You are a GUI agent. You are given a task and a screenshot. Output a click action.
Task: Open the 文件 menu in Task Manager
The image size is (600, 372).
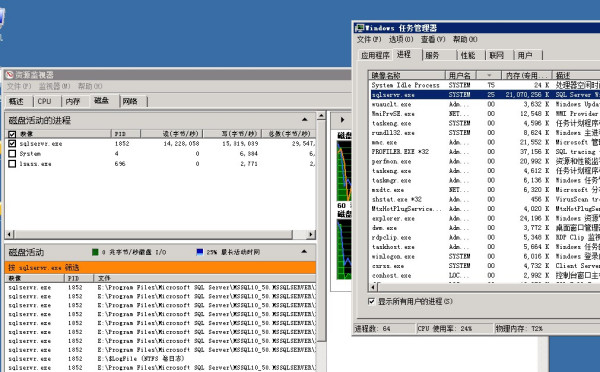coord(369,39)
